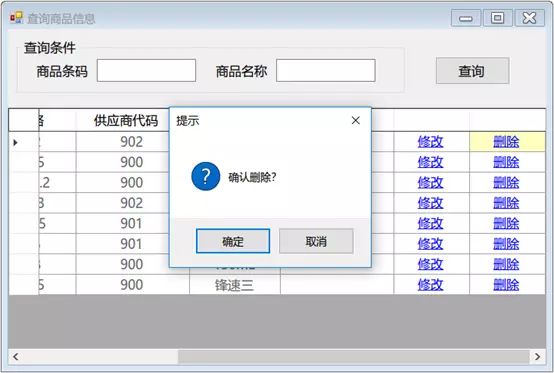Select supplier code 900 in seventh row
Screen dimensions: 554x373
tap(132, 265)
